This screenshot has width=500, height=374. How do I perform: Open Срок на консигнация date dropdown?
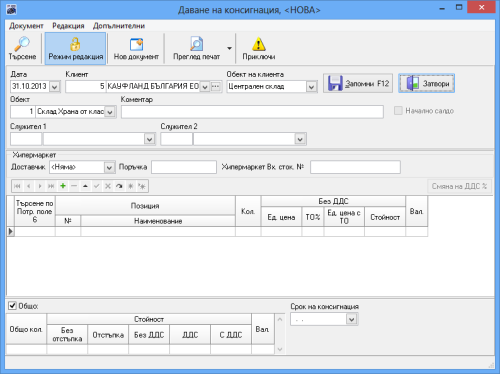pos(351,319)
